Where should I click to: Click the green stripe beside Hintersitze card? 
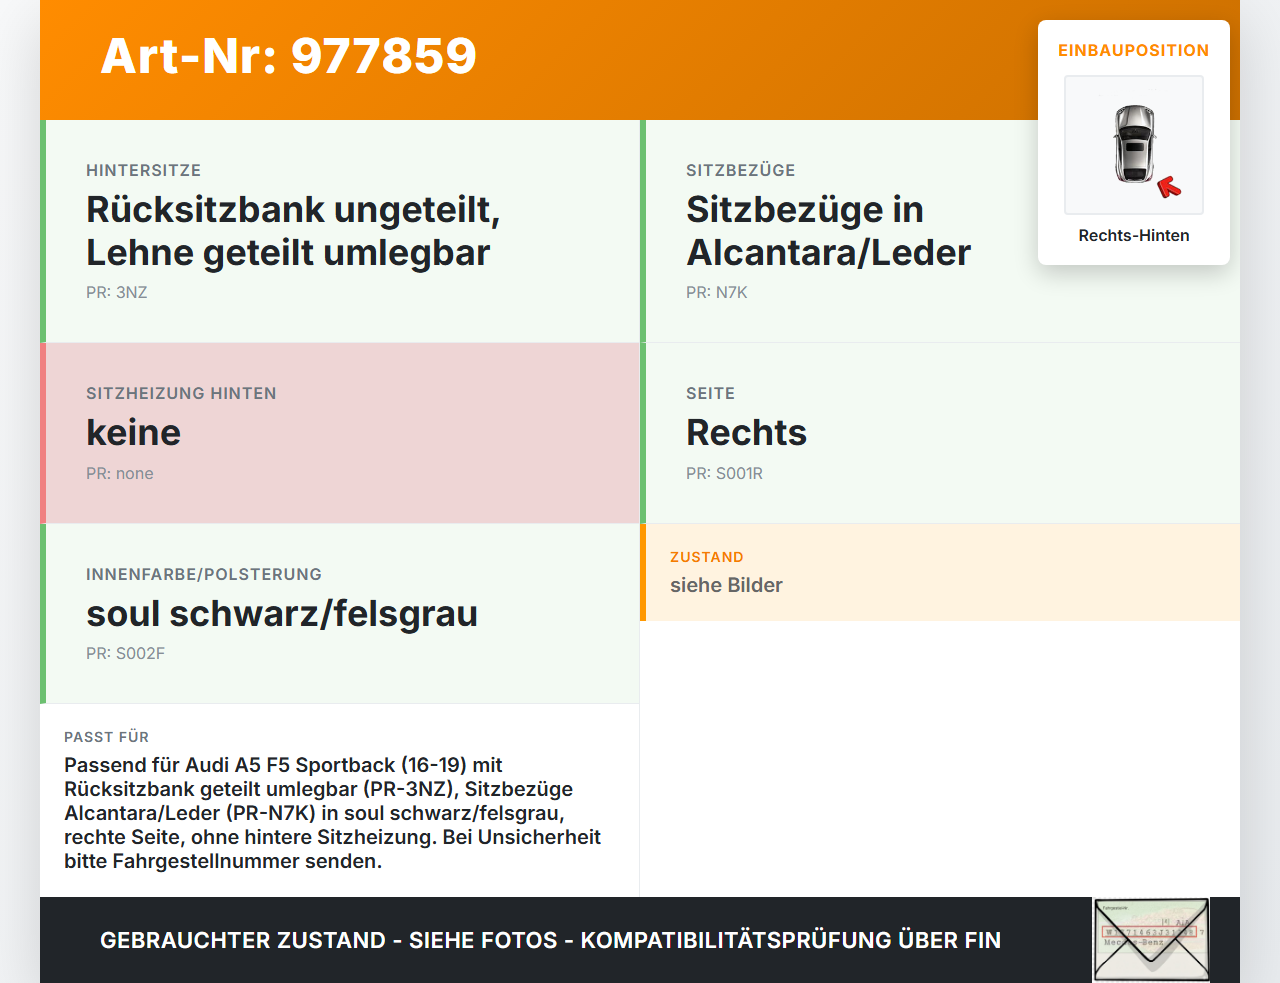42,230
